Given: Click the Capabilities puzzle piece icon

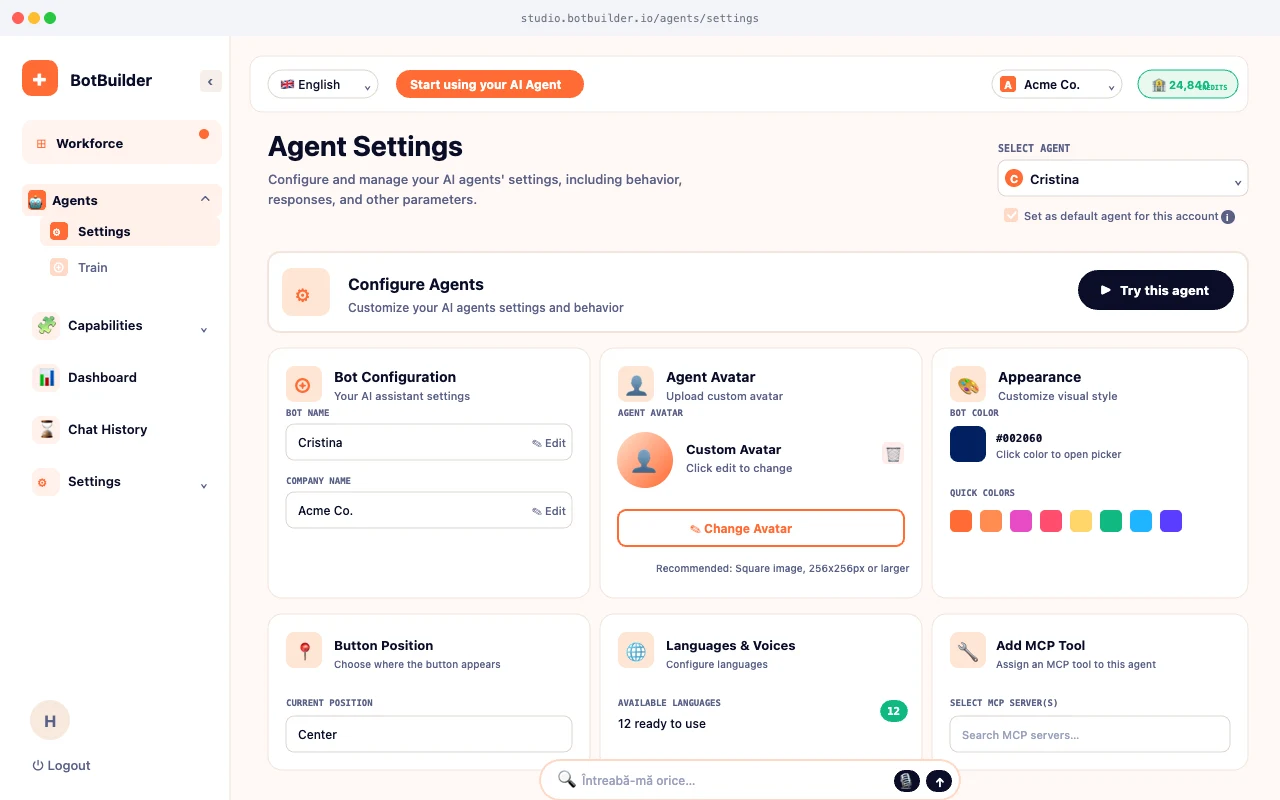Looking at the screenshot, I should pos(46,326).
